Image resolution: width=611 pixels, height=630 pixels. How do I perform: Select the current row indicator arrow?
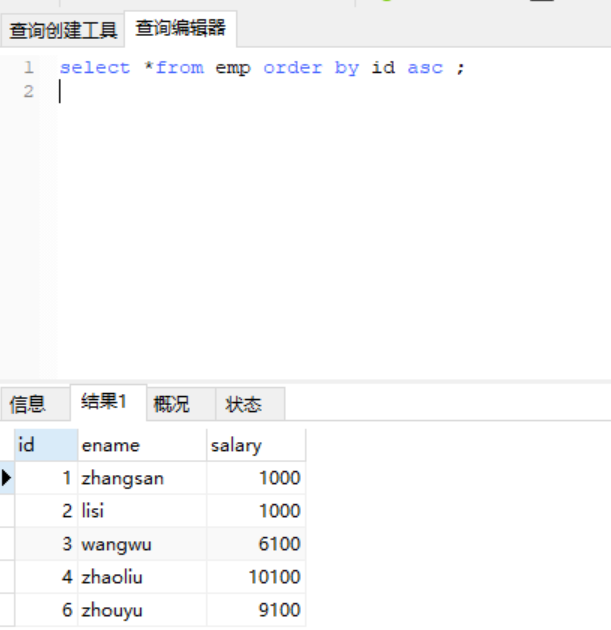coord(6,478)
